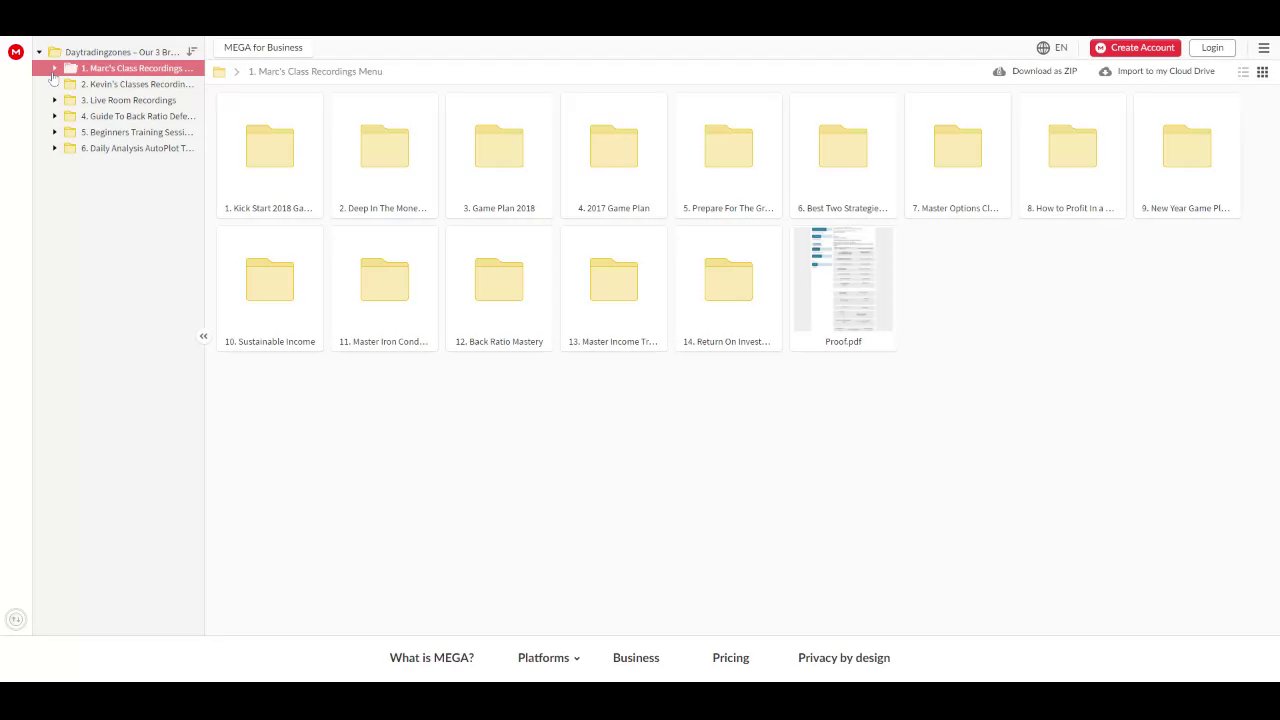Expand the Beginners Training Sessions node
Image resolution: width=1280 pixels, height=720 pixels.
coord(55,132)
